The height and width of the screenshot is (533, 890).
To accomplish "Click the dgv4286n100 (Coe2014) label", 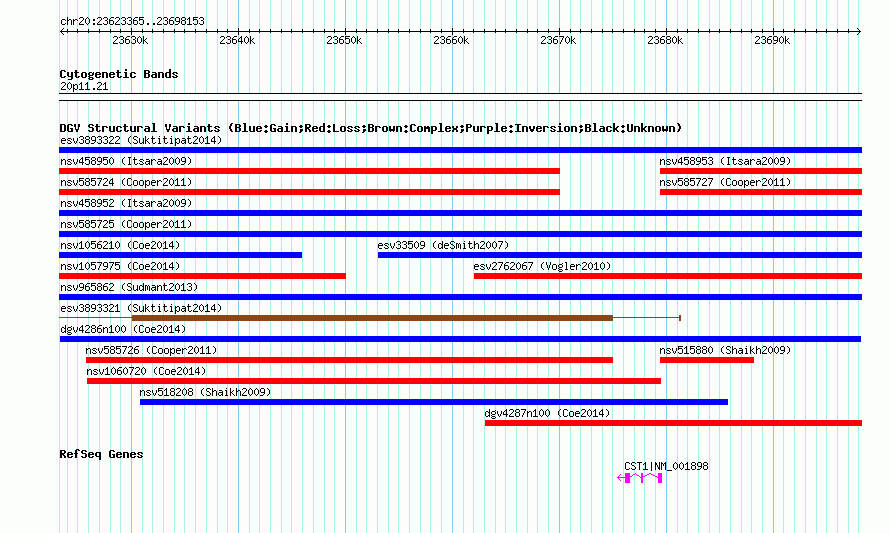I will pyautogui.click(x=123, y=329).
